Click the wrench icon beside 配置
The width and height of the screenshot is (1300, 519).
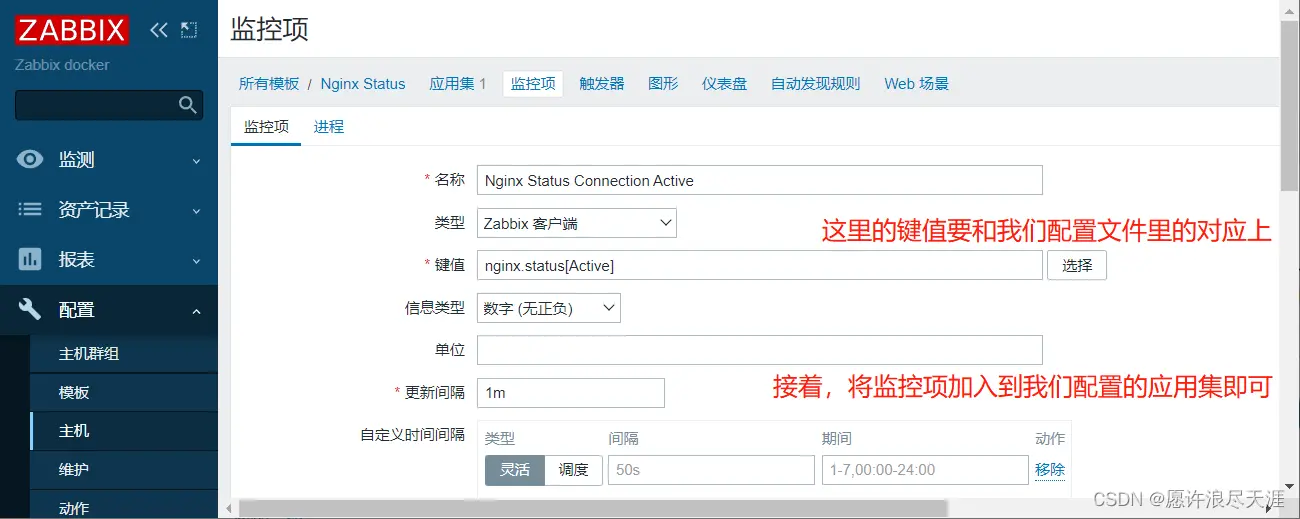[31, 310]
